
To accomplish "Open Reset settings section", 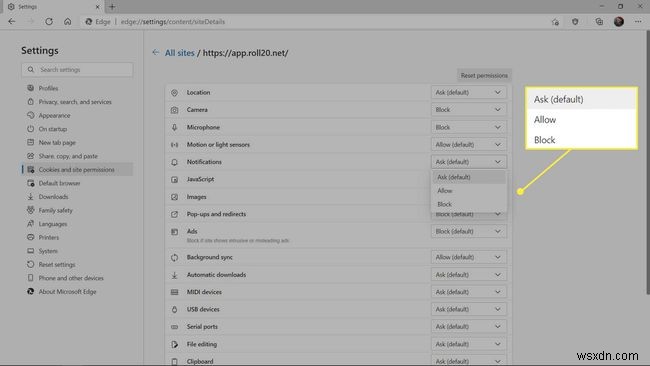I will pyautogui.click(x=77, y=264).
